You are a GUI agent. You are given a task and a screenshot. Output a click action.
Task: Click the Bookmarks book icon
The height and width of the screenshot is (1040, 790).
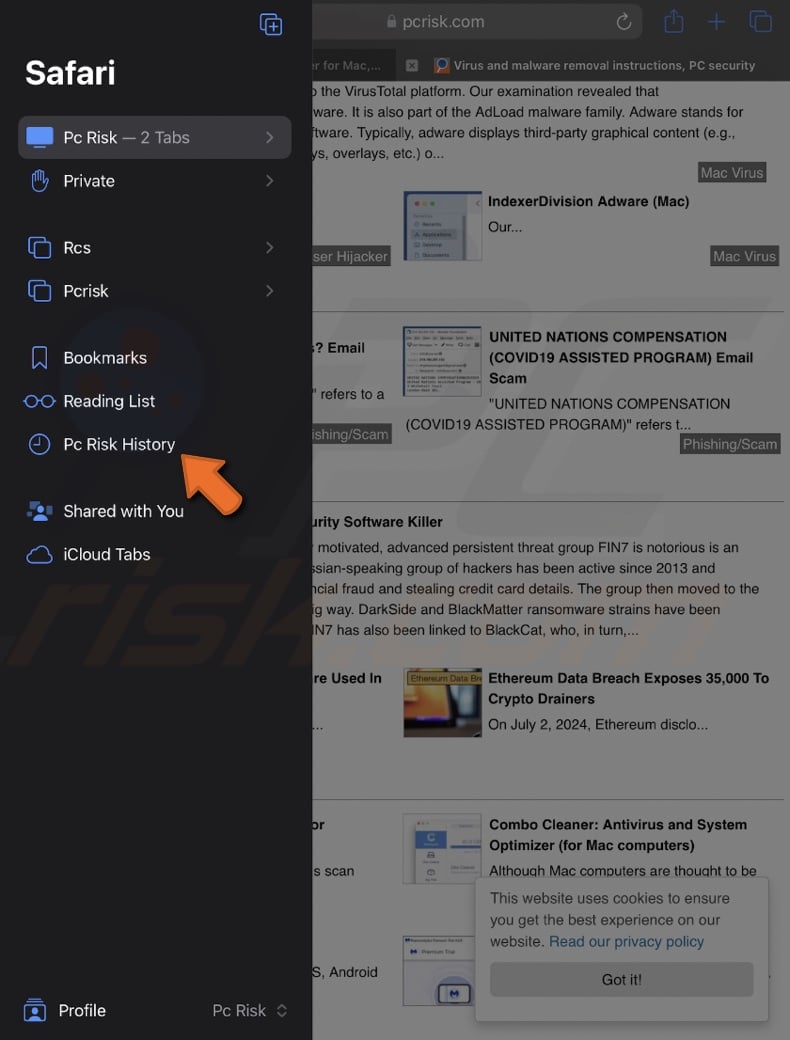[39, 358]
